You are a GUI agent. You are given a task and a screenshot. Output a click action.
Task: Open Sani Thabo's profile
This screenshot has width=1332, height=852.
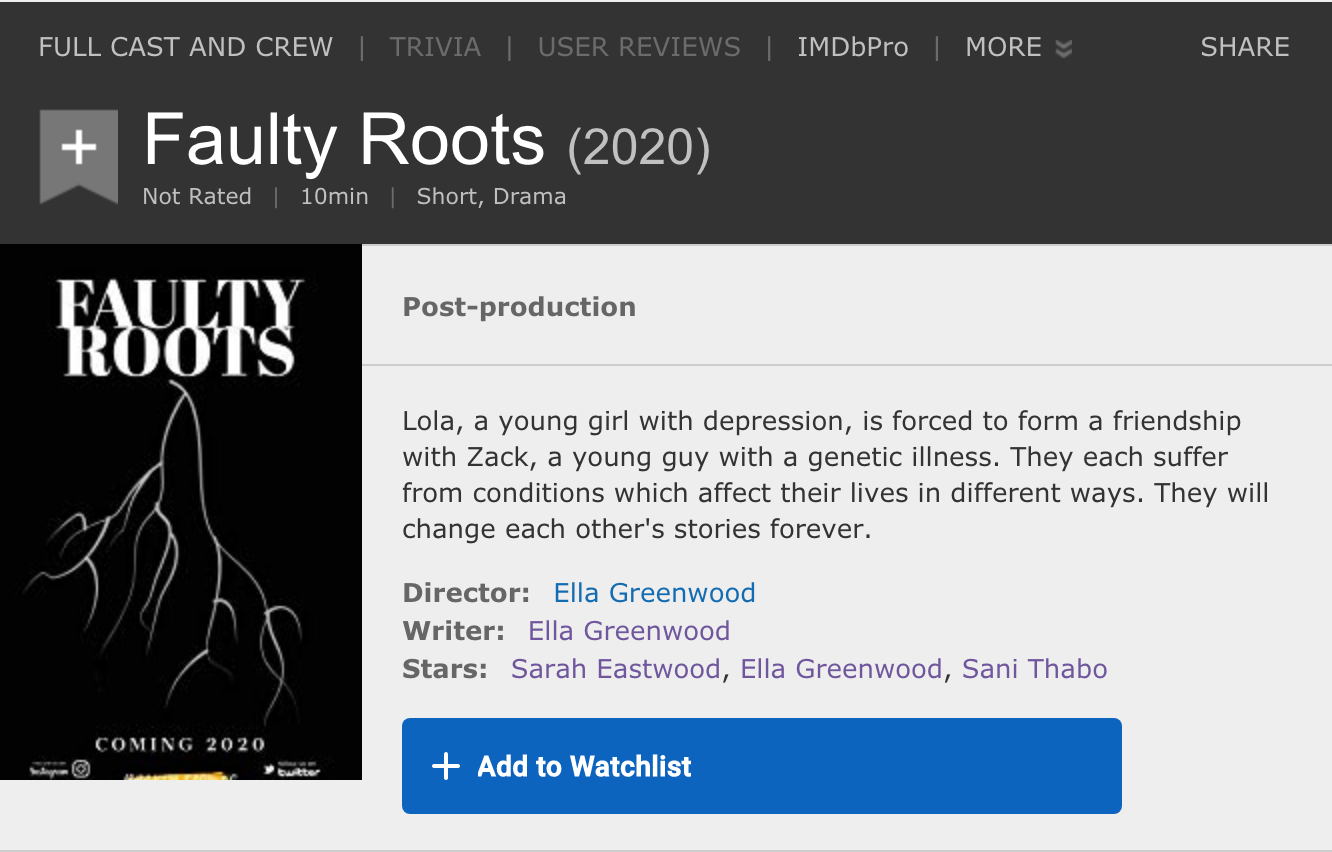(1035, 669)
